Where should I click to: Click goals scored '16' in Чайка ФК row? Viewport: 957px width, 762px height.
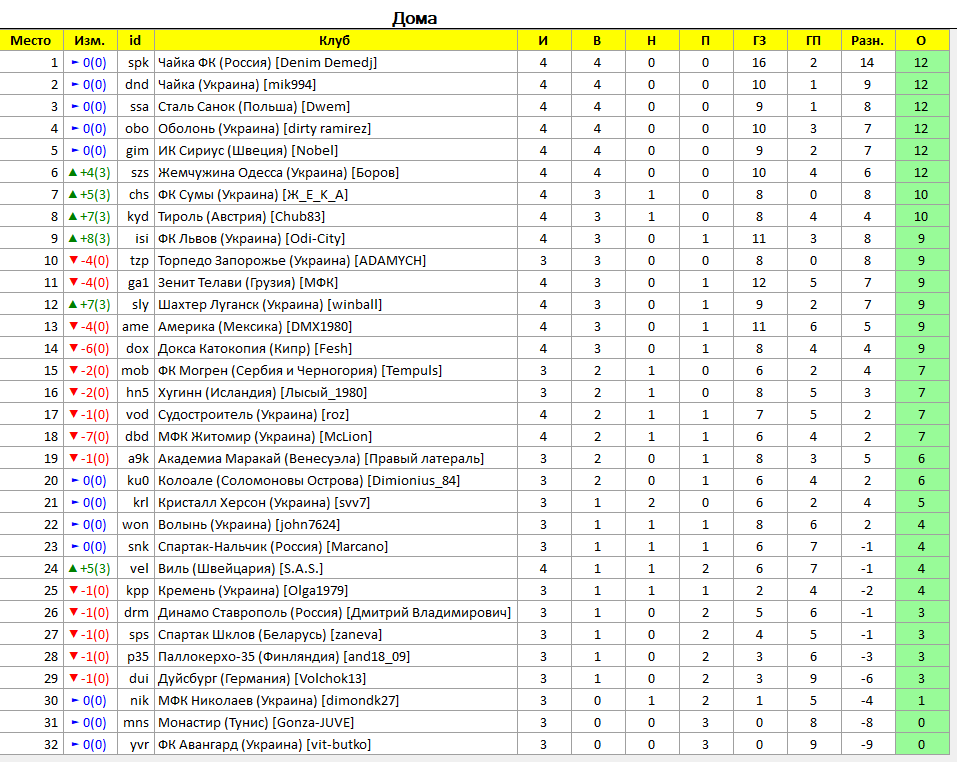pyautogui.click(x=759, y=63)
